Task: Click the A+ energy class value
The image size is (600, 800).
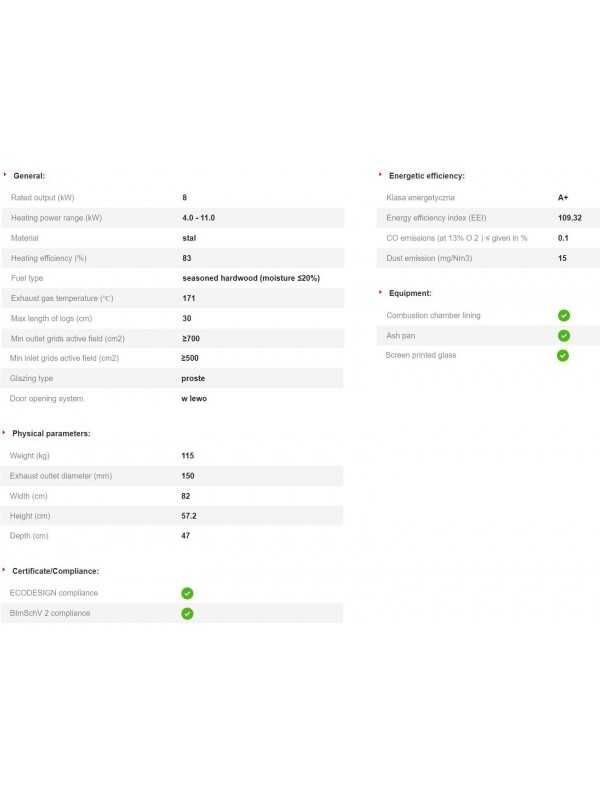Action: point(563,198)
